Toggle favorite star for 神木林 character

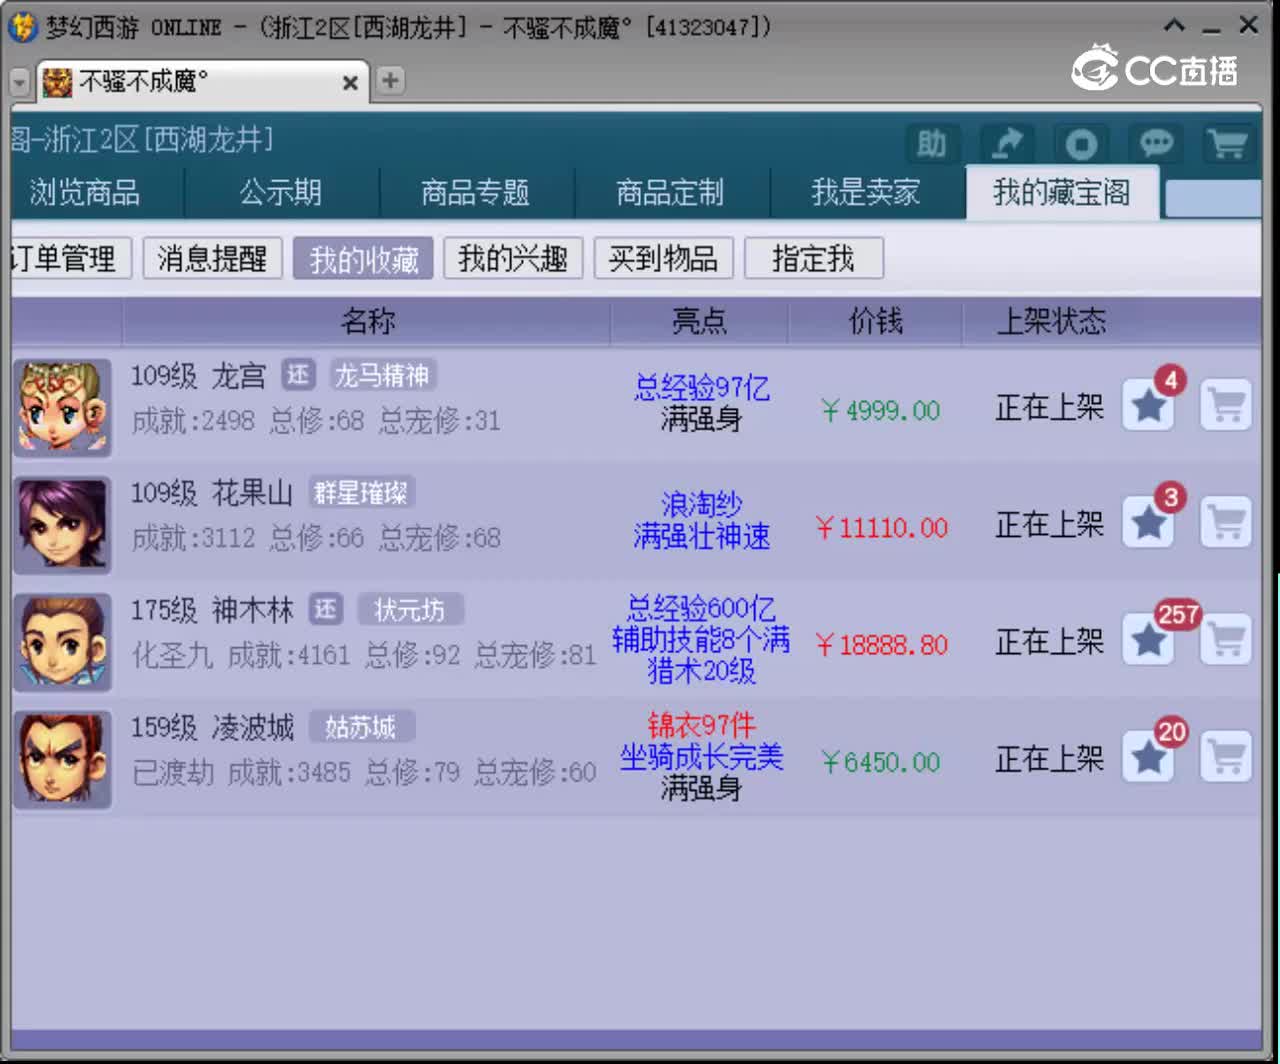1148,639
